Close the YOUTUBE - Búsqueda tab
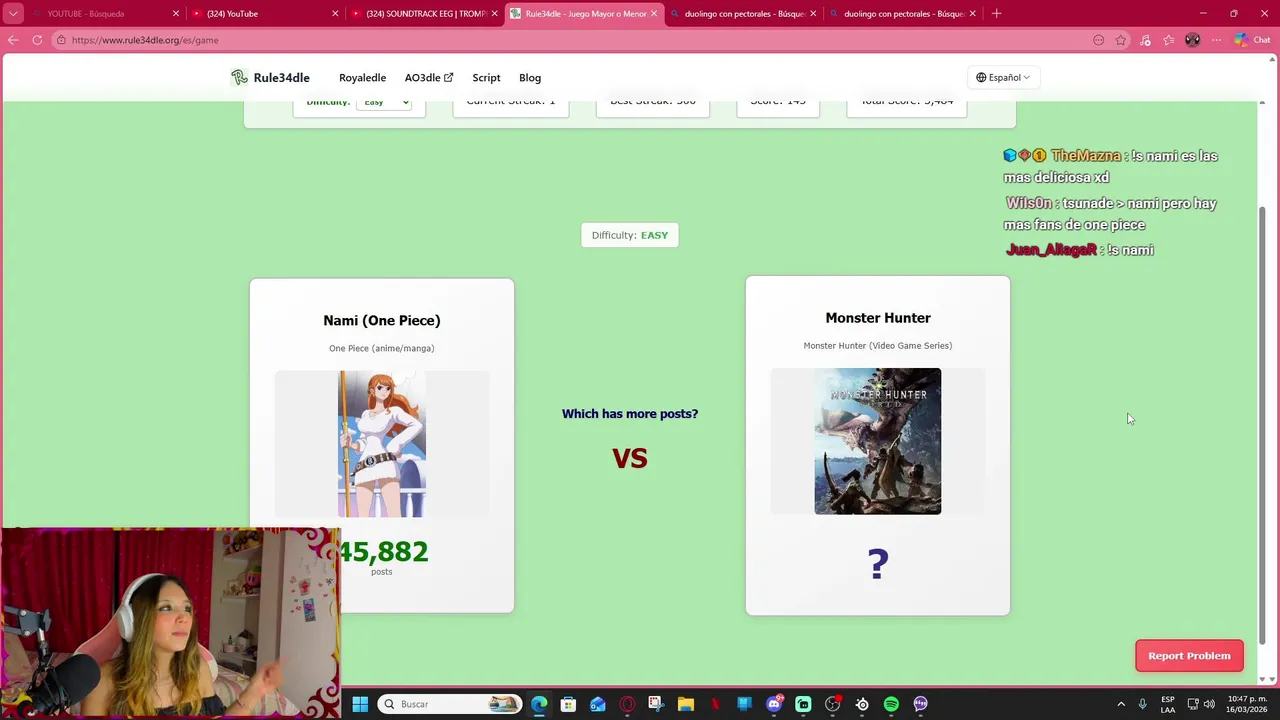This screenshot has height=720, width=1280. click(176, 14)
